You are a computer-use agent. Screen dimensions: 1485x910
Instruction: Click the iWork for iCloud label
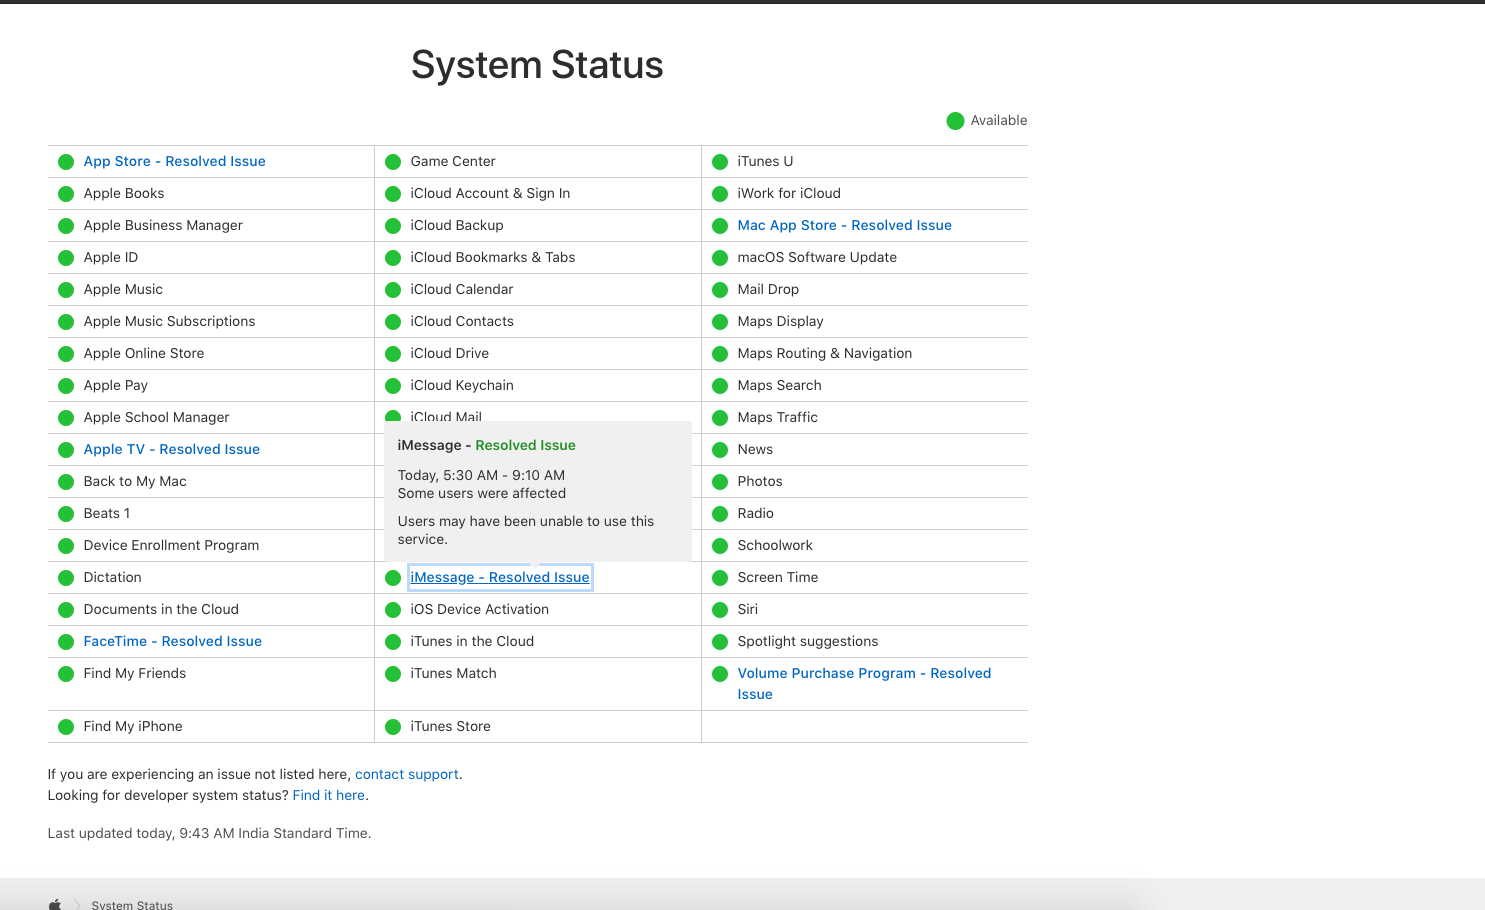point(789,193)
